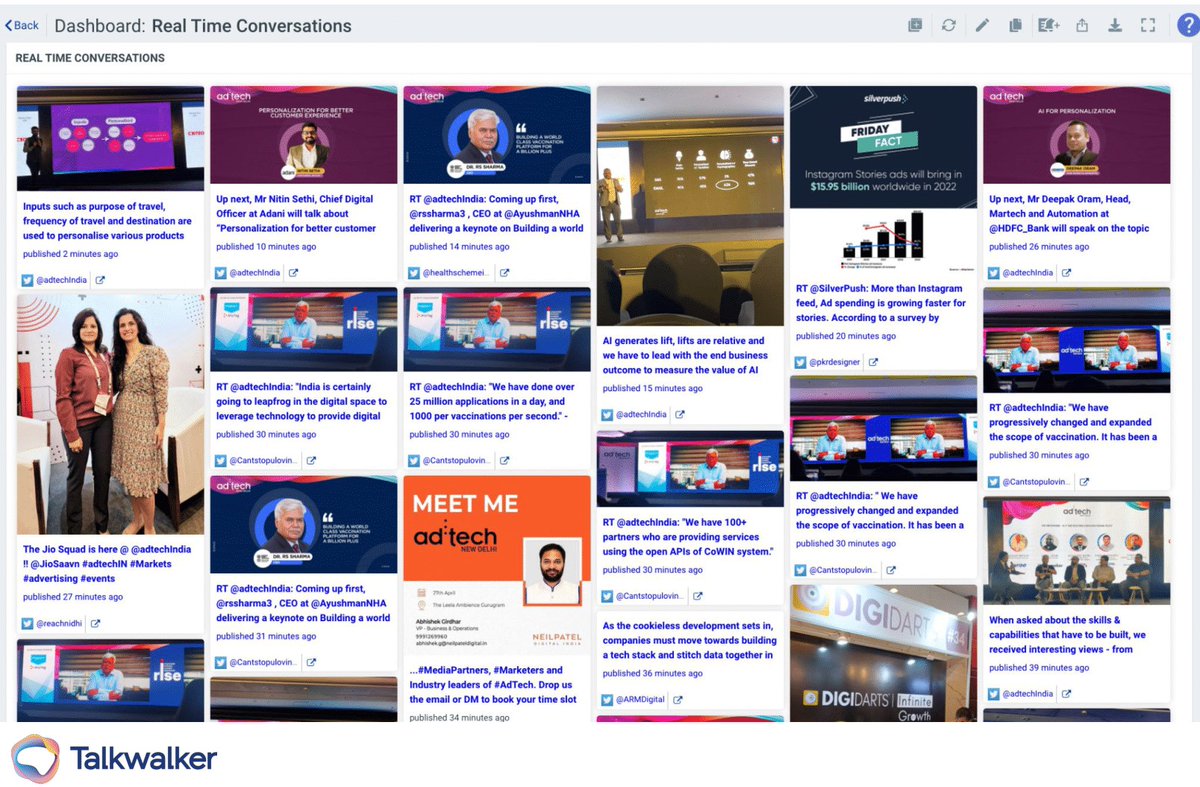Open help via the question mark icon

[x=1187, y=26]
